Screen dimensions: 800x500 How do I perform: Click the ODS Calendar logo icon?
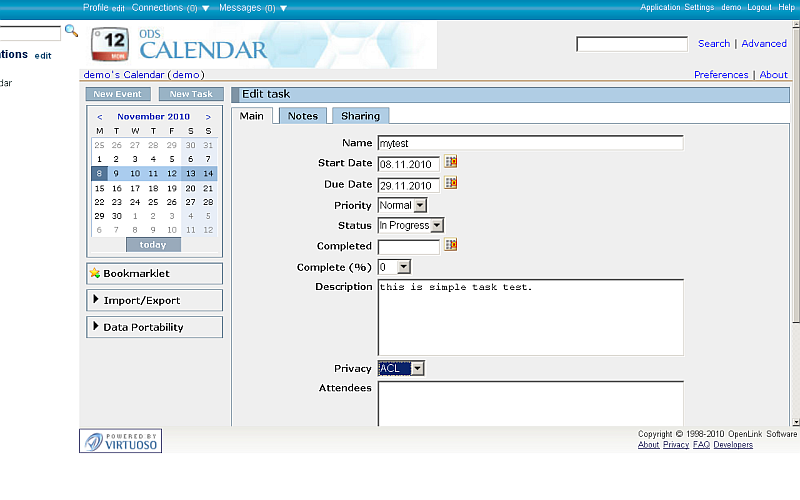pos(109,46)
